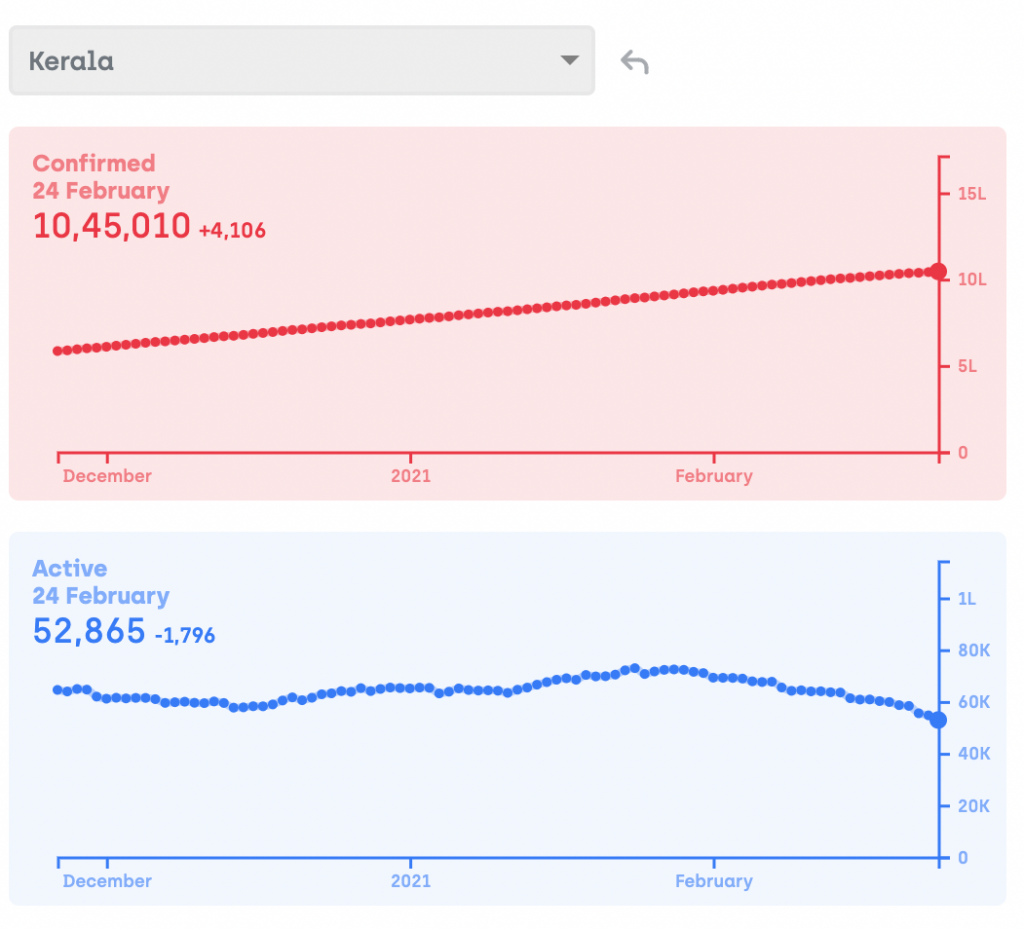Click the 80K tick on Active axis
1024x929 pixels.
point(973,651)
